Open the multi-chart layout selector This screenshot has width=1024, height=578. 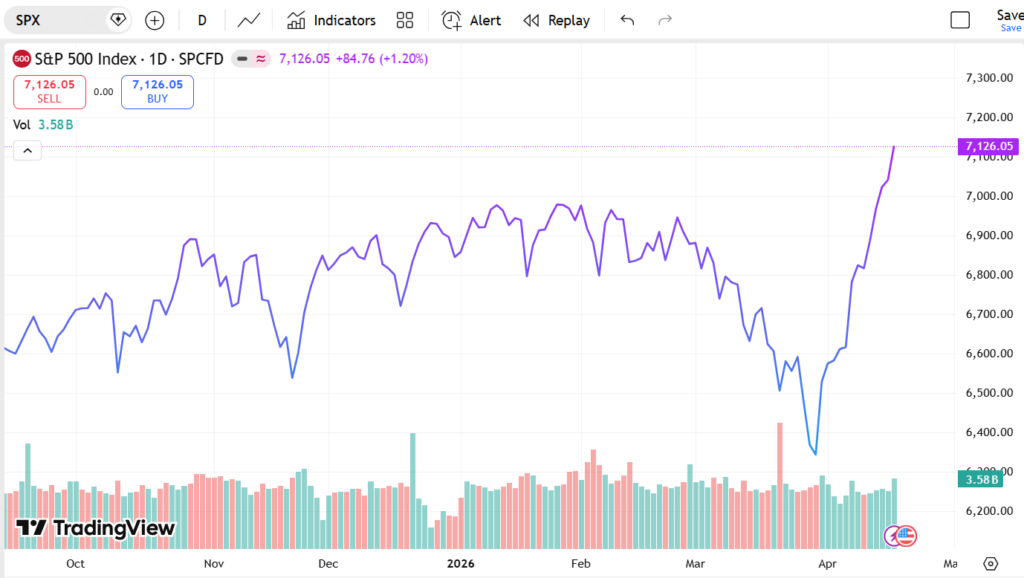[x=404, y=19]
